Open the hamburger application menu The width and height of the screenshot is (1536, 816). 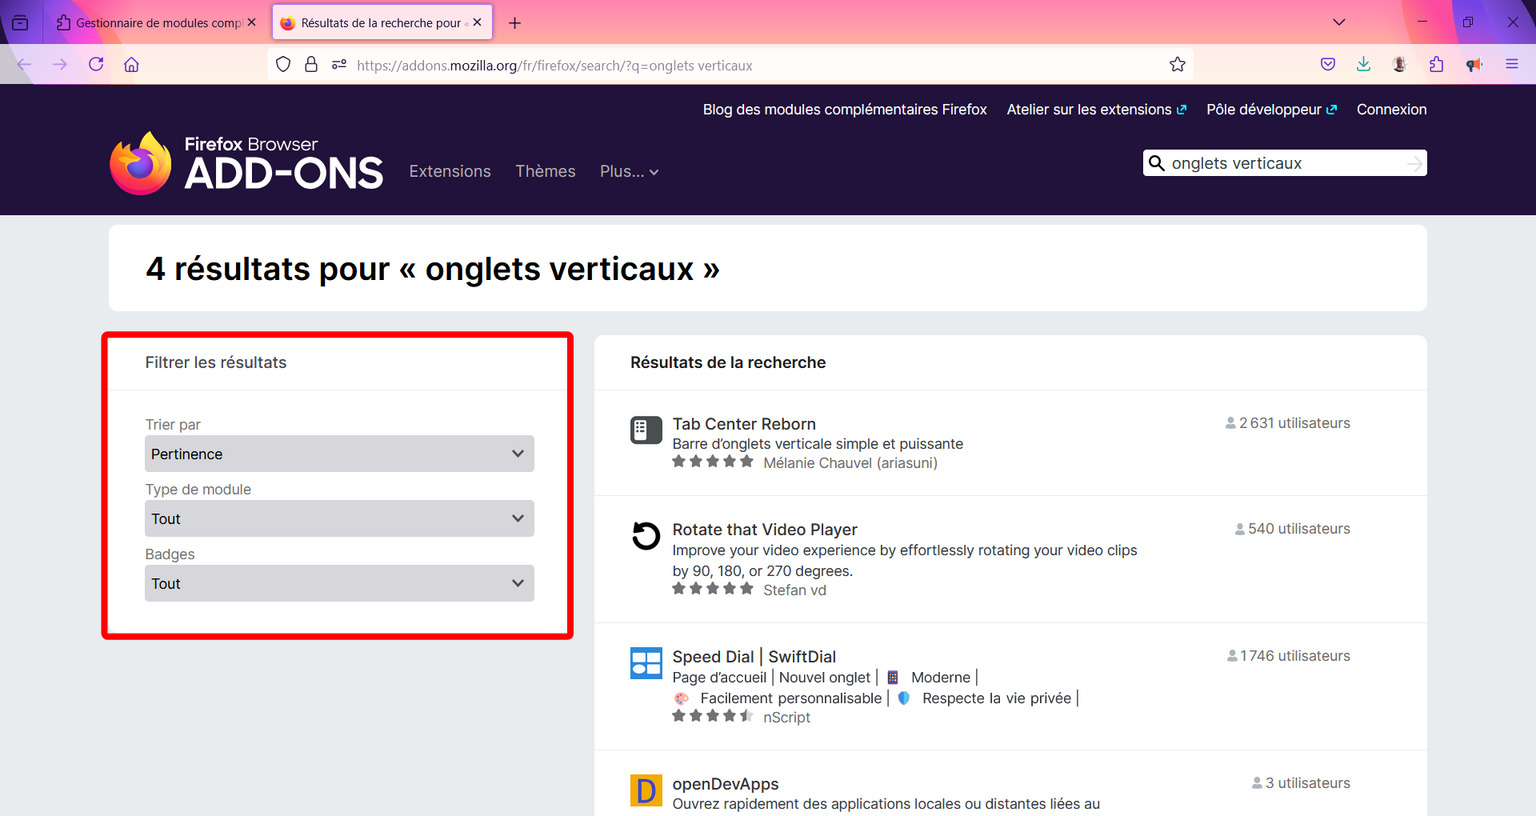point(1512,64)
